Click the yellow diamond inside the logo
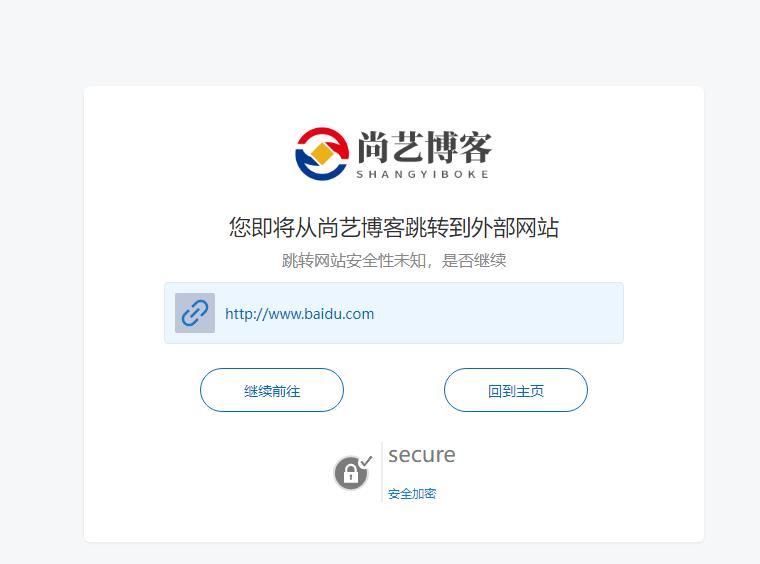This screenshot has height=564, width=760. coord(322,153)
